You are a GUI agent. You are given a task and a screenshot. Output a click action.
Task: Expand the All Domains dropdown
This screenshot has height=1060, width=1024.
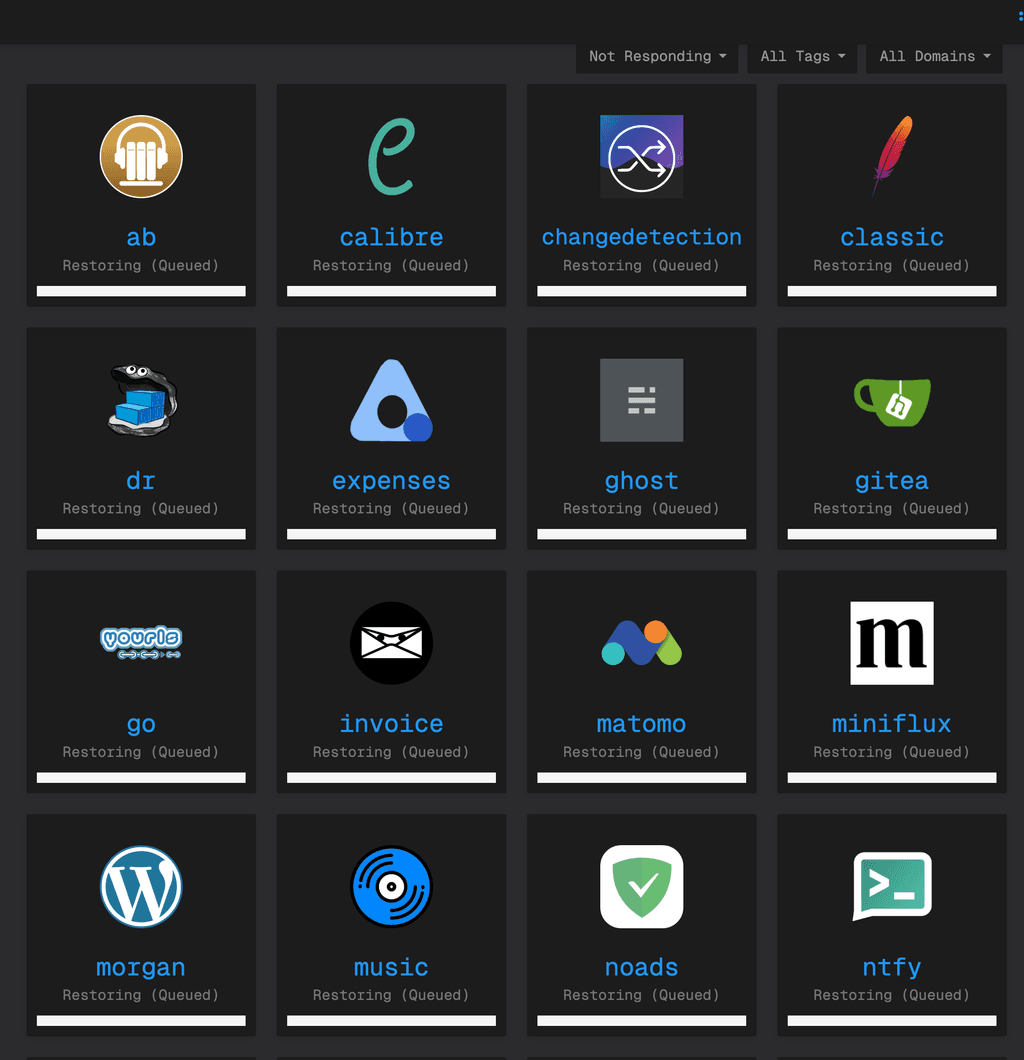click(934, 57)
